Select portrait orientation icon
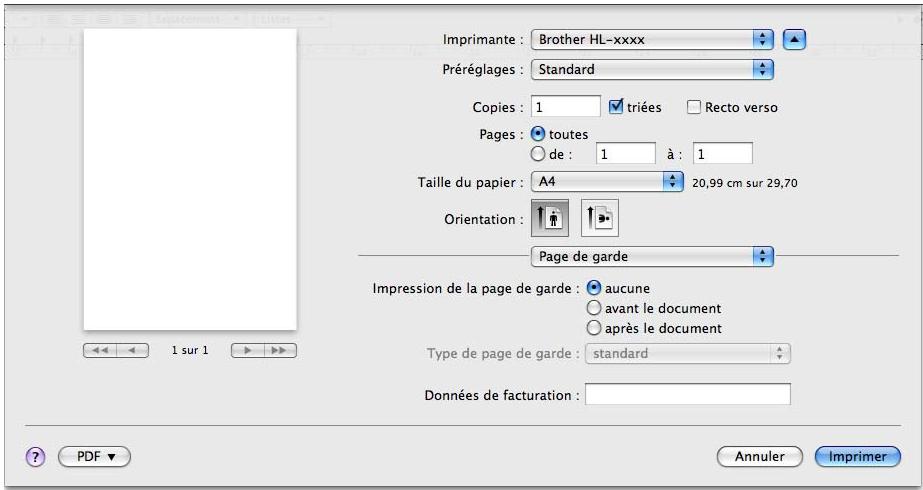Screen dimensions: 923x490 [x=550, y=218]
